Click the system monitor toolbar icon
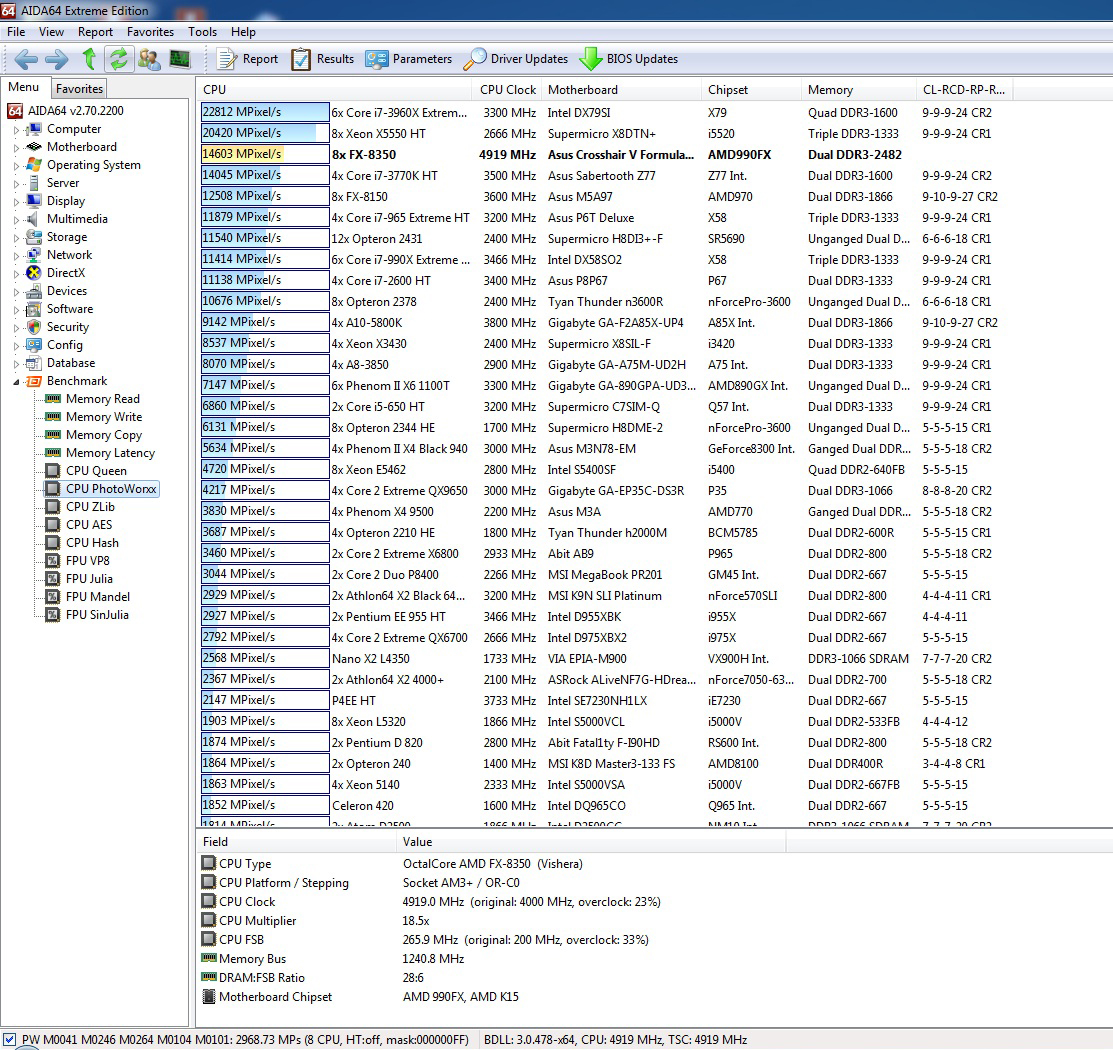This screenshot has width=1113, height=1050. [x=180, y=59]
